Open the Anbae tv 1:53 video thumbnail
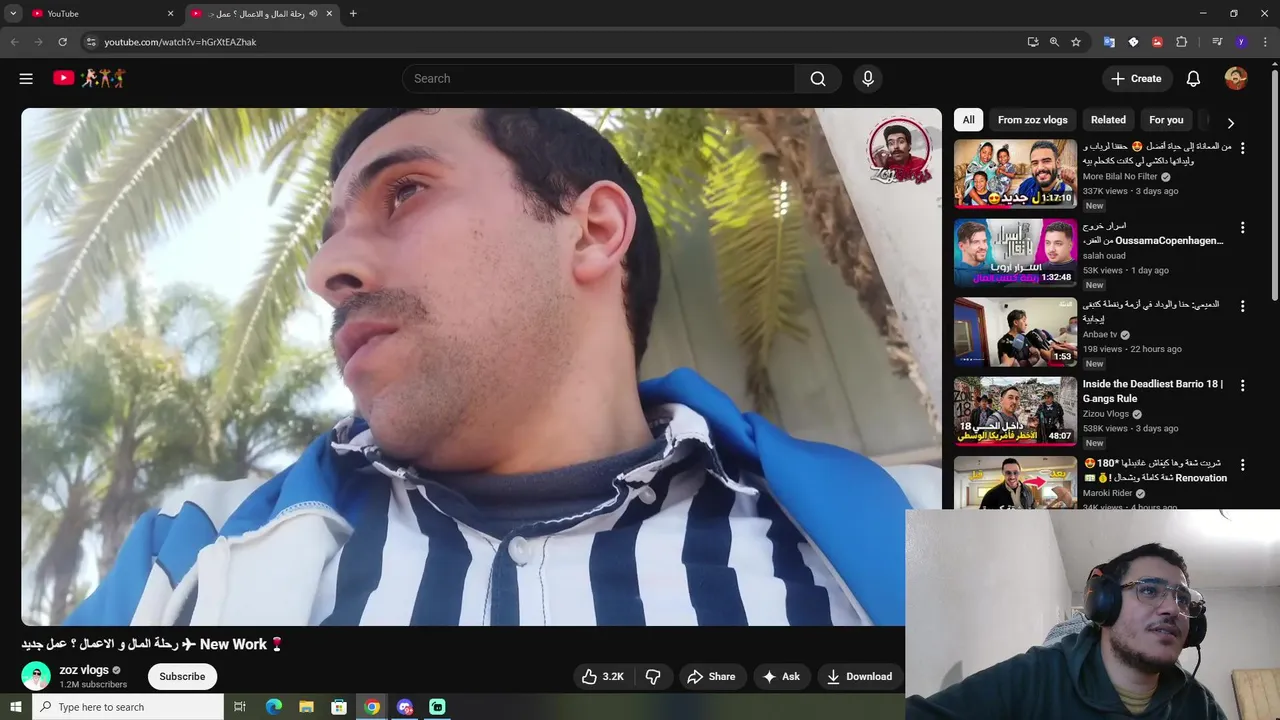1280x720 pixels. (1015, 331)
